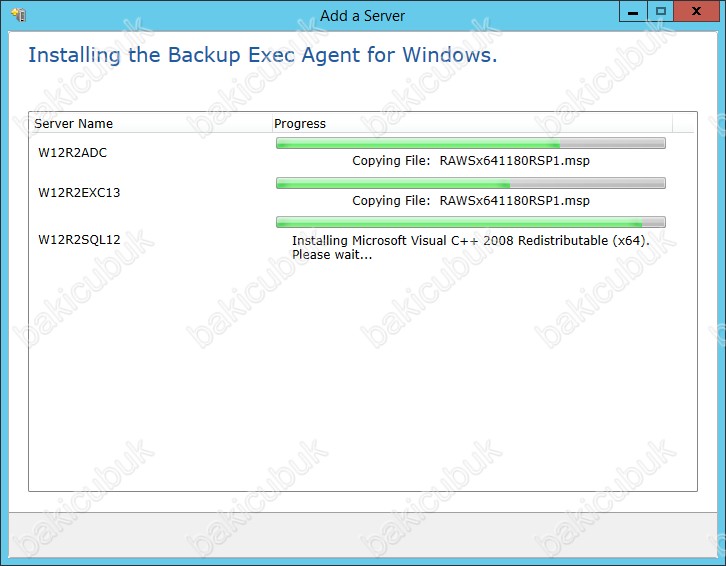Click the Server Name column header

150,124
